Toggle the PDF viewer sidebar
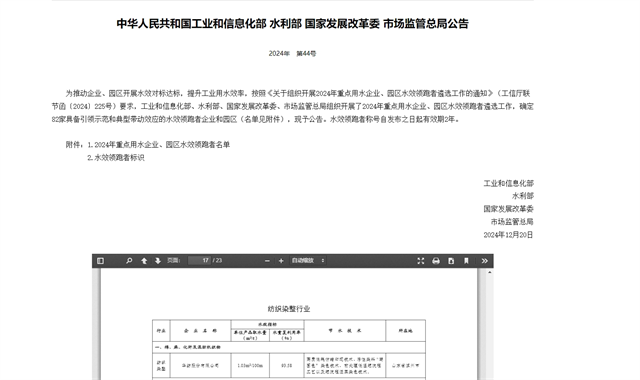 (100, 261)
